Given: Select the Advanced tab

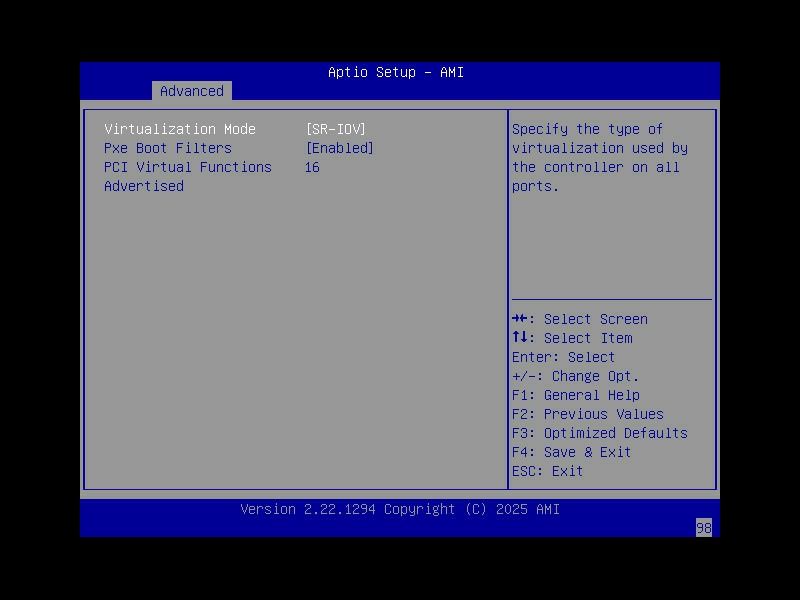Looking at the screenshot, I should click(x=192, y=91).
